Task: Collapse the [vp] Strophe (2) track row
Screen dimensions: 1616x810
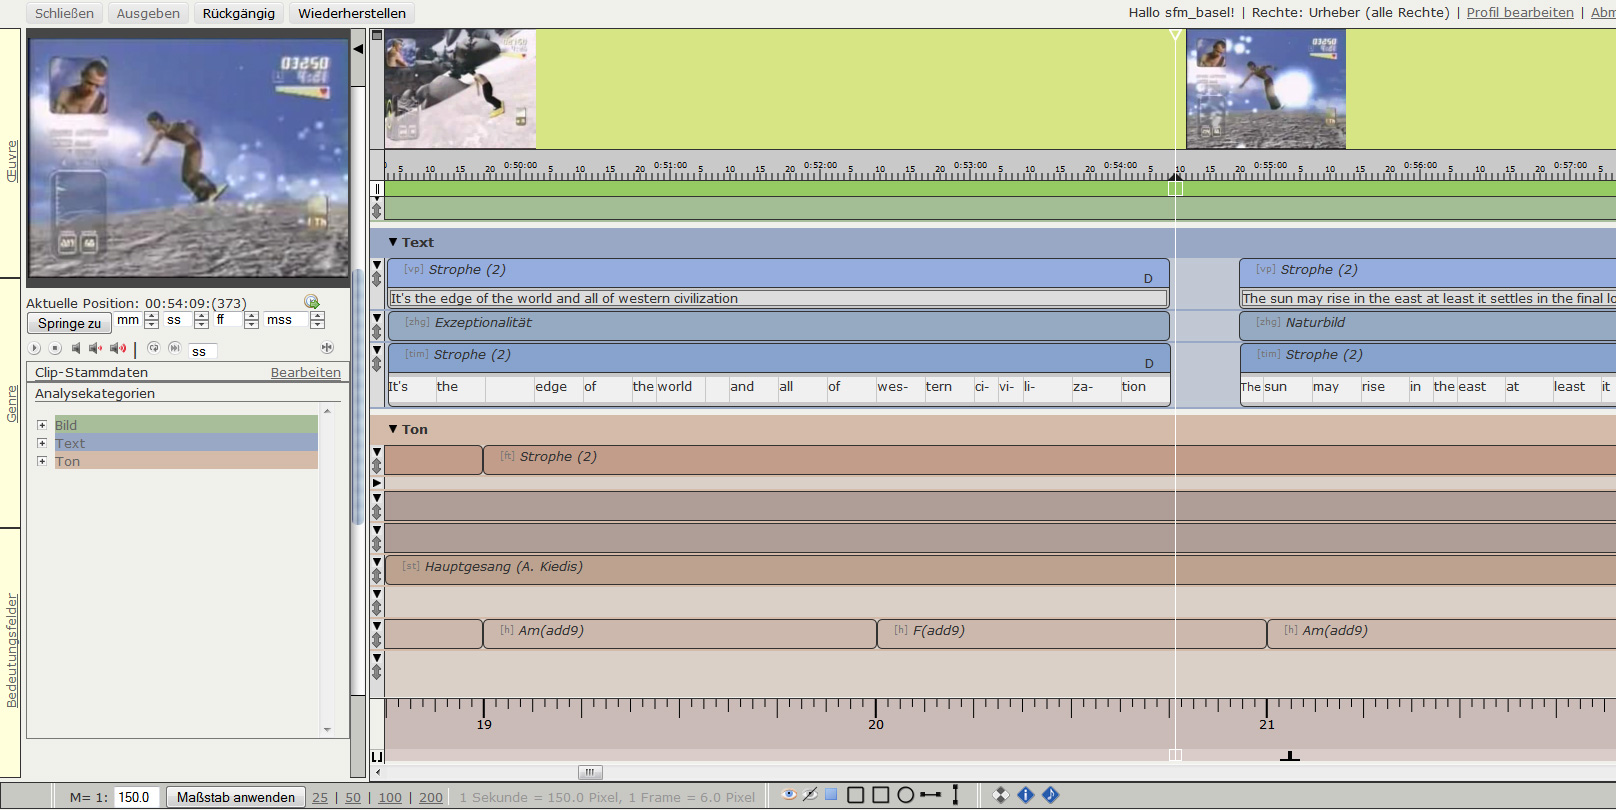Action: click(377, 265)
